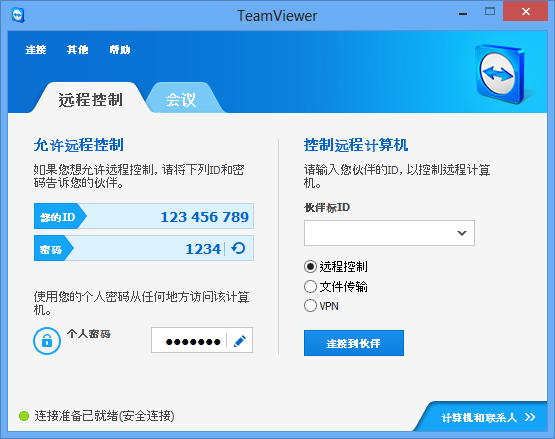
Task: Open the 连接 menu
Action: [x=36, y=50]
